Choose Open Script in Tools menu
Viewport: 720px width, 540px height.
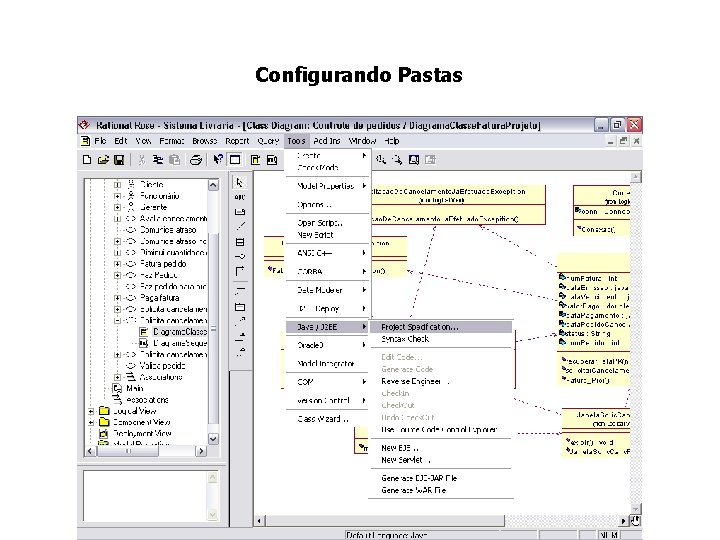(x=328, y=223)
